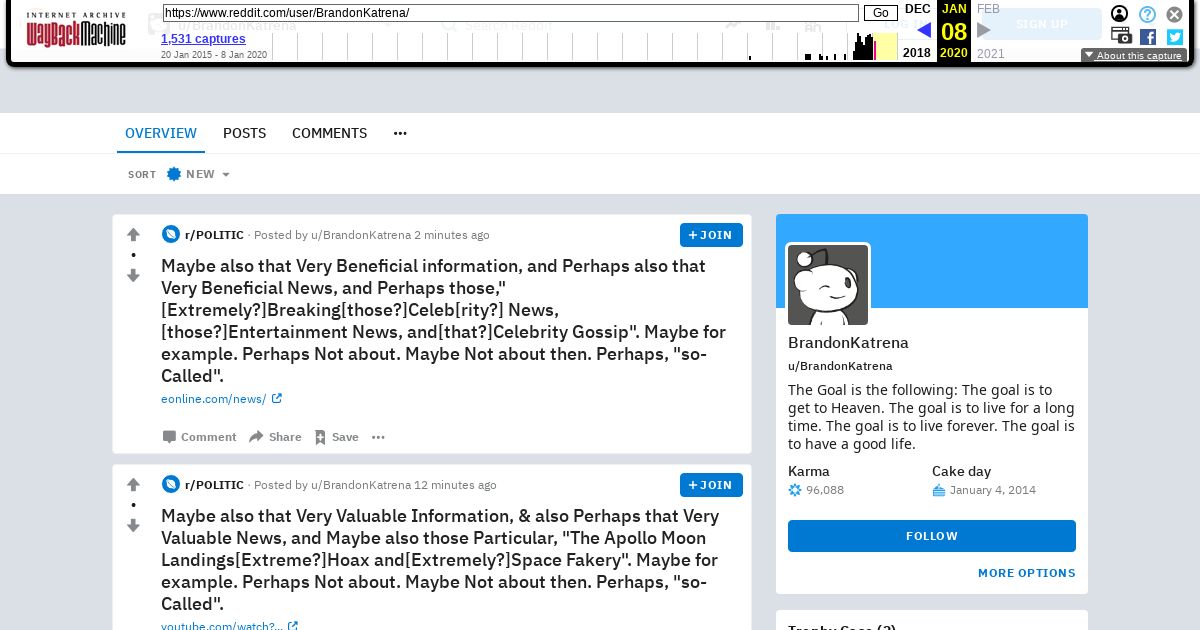Click the Wayback URL input field

[510, 13]
